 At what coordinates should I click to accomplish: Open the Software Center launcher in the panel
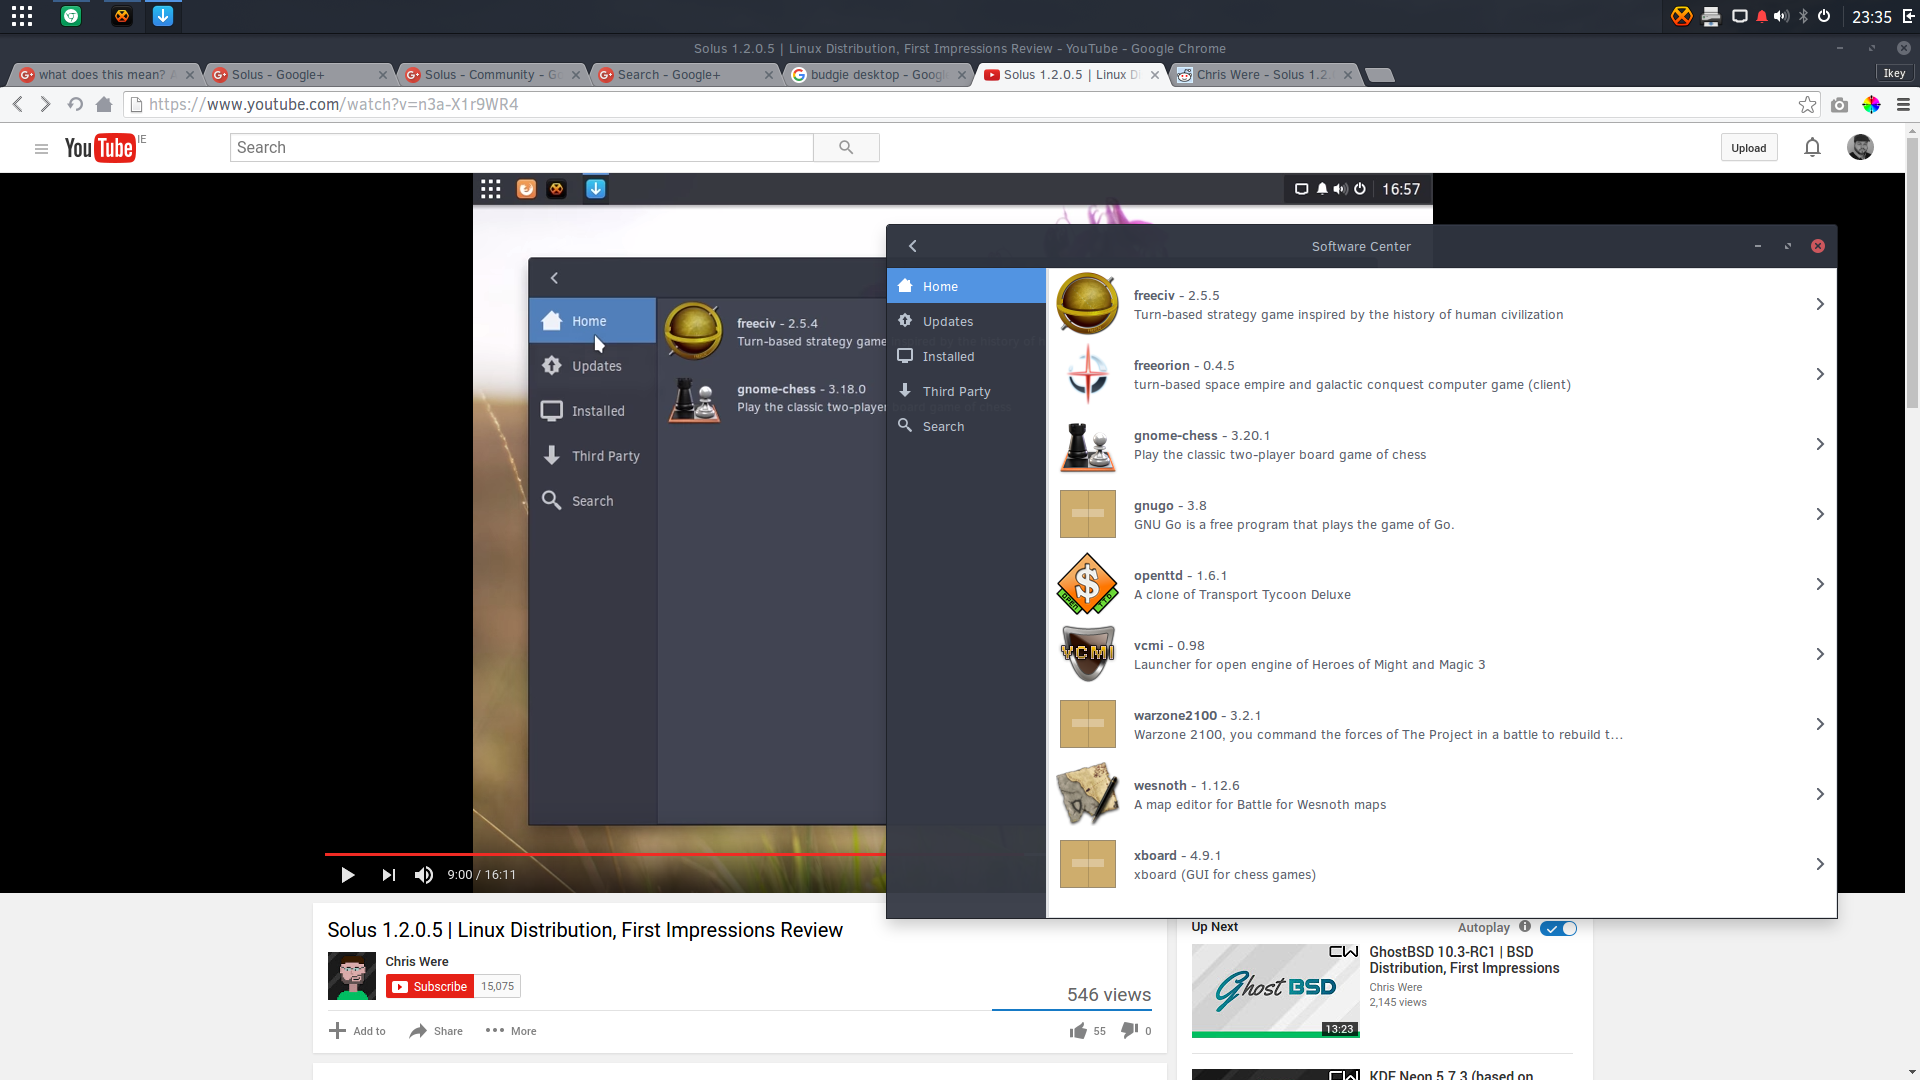pyautogui.click(x=163, y=16)
